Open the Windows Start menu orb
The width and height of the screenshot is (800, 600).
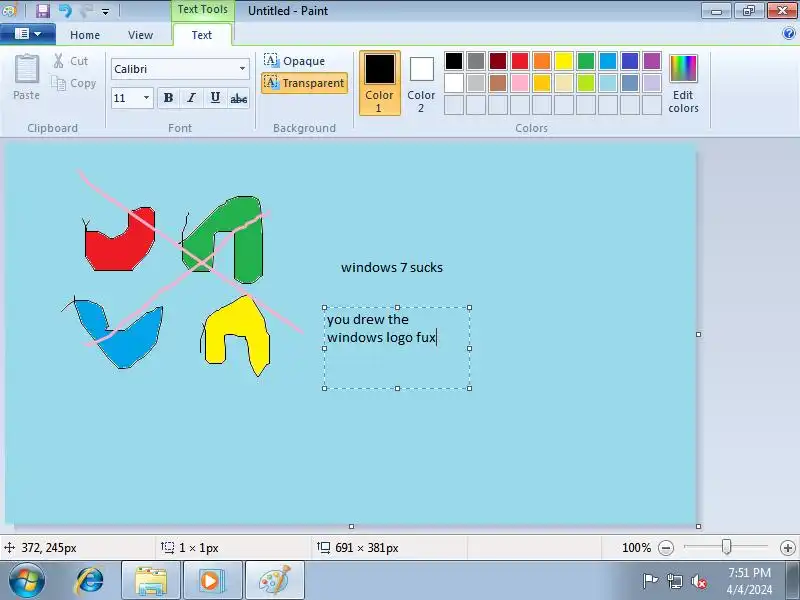[26, 580]
